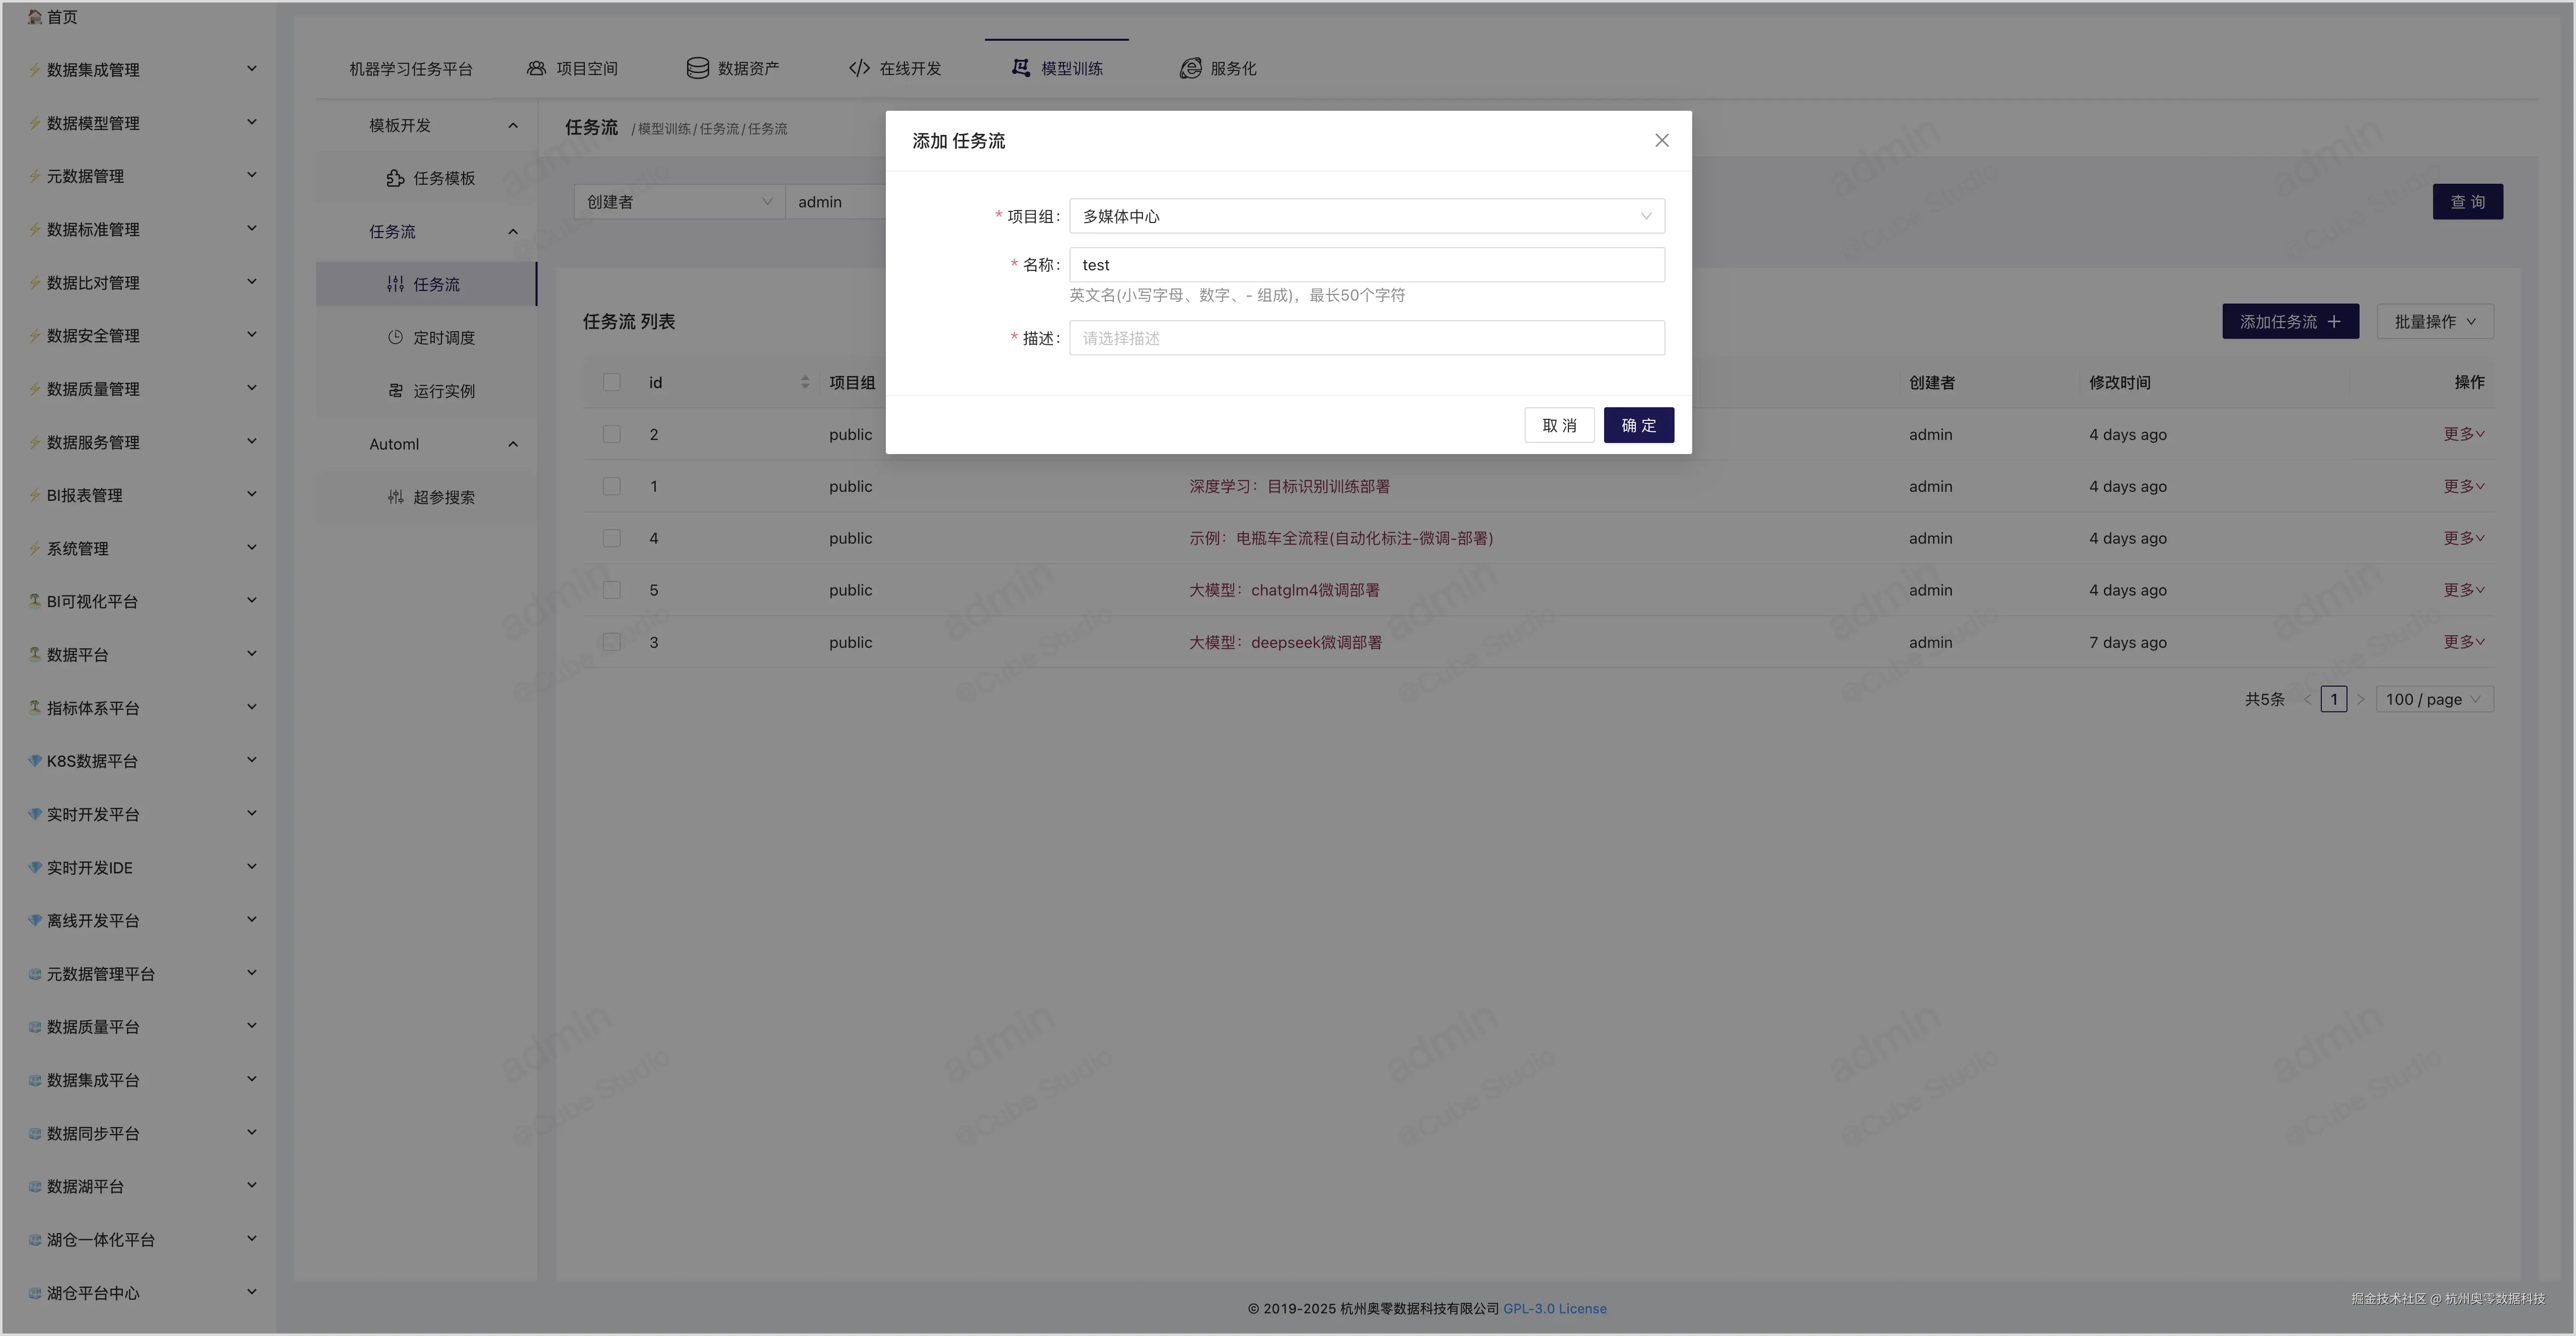The image size is (2576, 1336).
Task: Open the 机器学习任务平台 menu item
Action: click(410, 68)
